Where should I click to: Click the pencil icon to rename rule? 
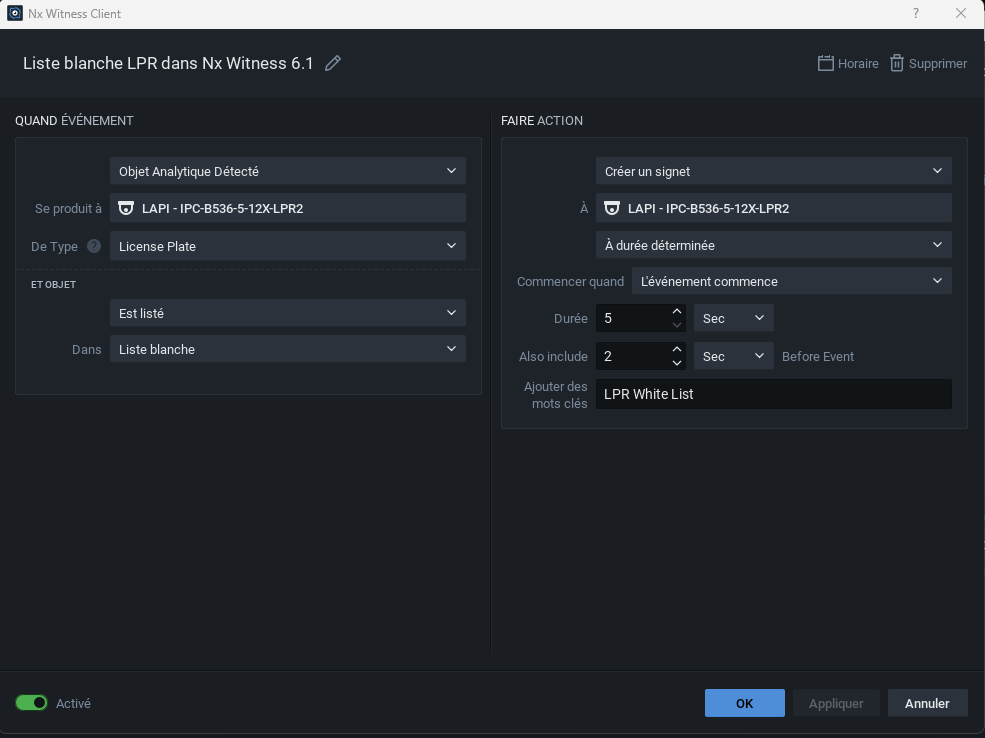pos(333,63)
